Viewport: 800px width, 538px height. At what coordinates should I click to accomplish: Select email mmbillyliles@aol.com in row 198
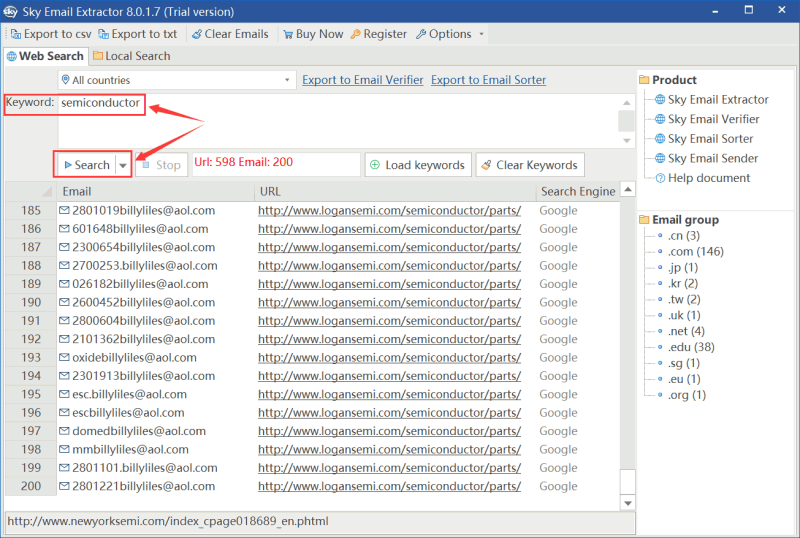click(130, 449)
